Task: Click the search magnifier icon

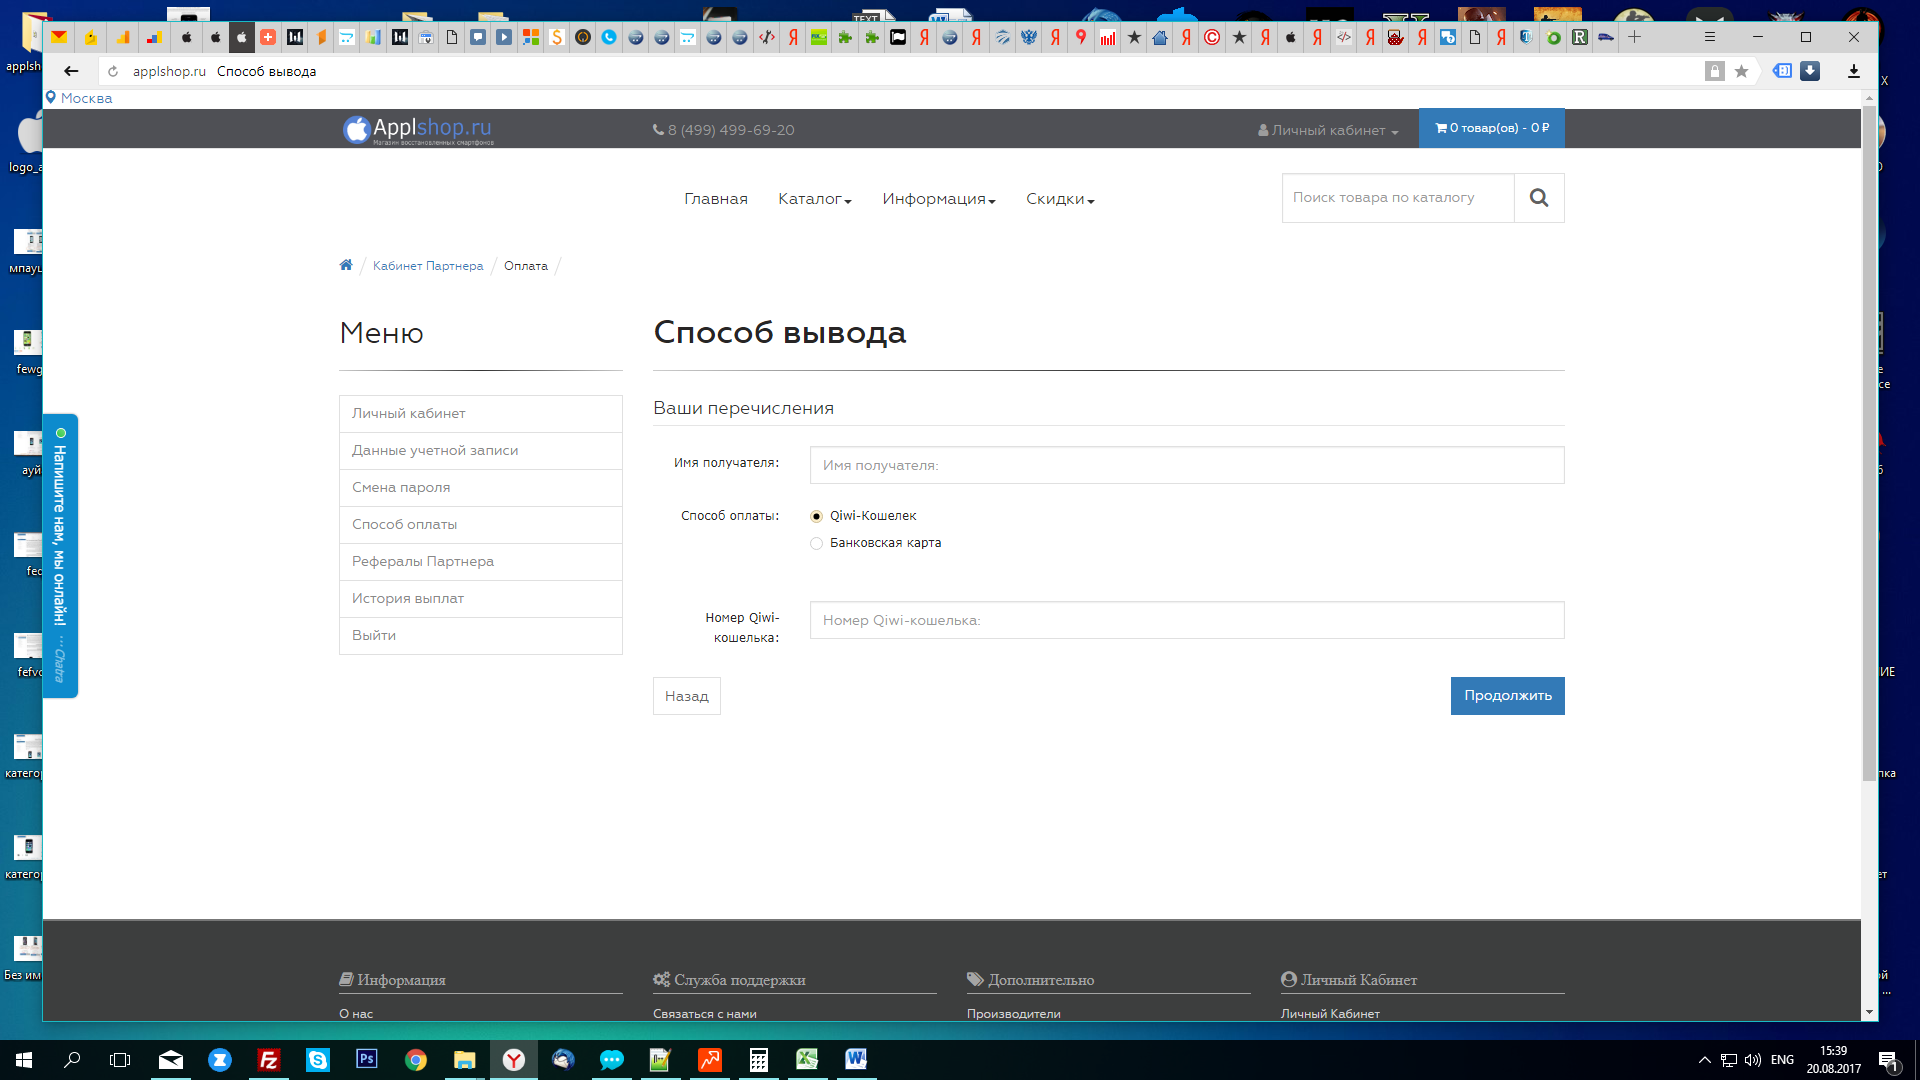Action: (1539, 198)
